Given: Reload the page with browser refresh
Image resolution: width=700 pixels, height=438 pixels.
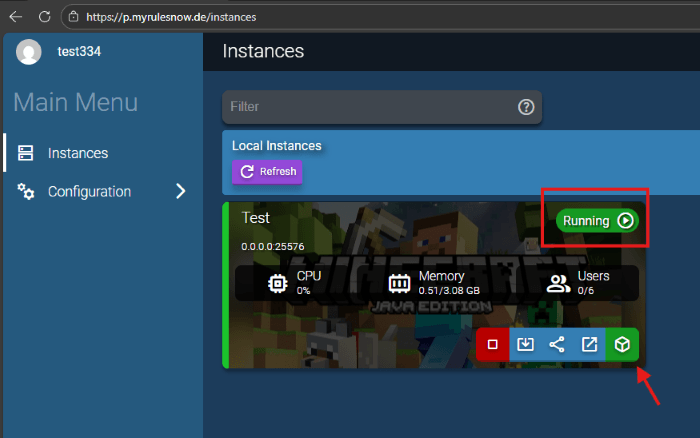Looking at the screenshot, I should click(44, 17).
